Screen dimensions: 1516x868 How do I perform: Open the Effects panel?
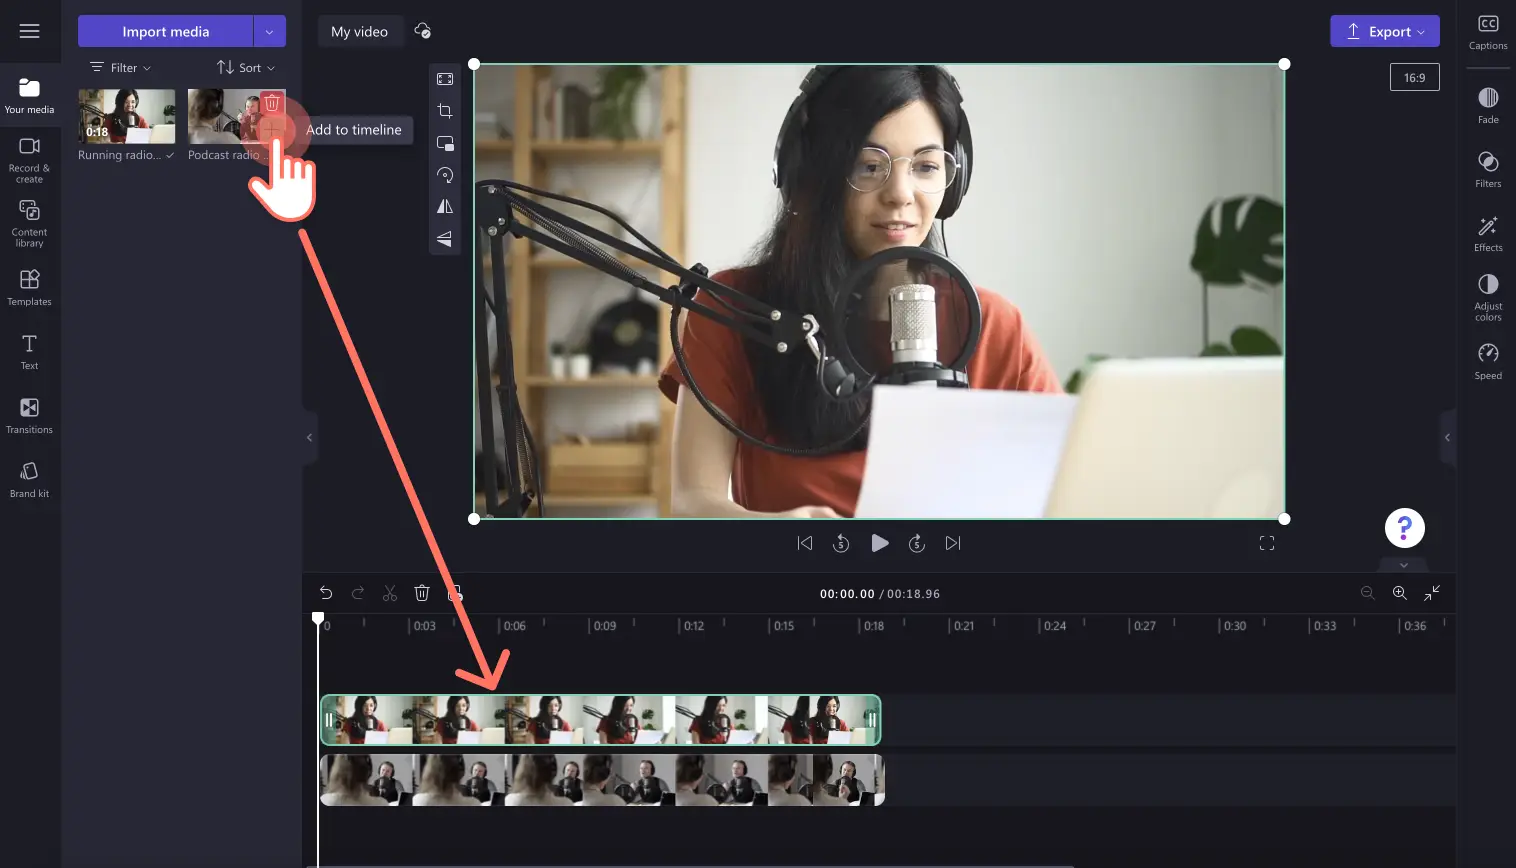[1487, 233]
